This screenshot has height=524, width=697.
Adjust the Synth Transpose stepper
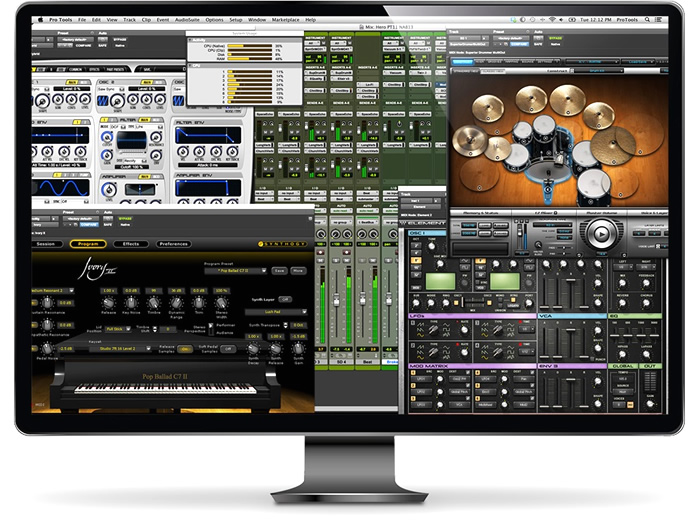(286, 325)
